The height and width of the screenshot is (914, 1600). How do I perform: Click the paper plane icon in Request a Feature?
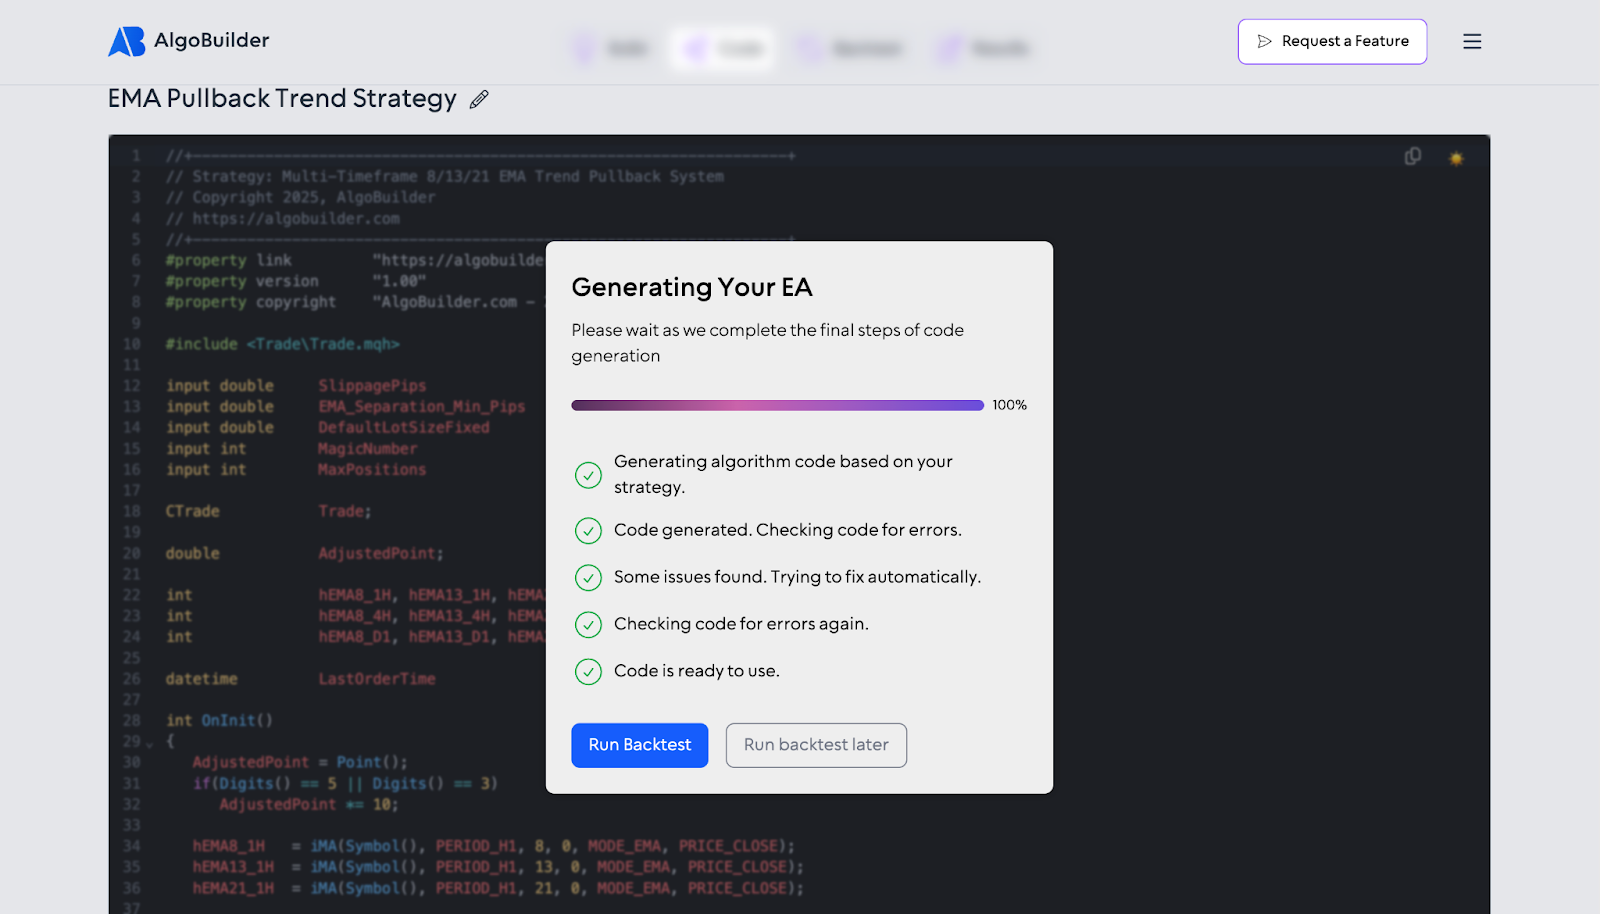click(x=1265, y=42)
